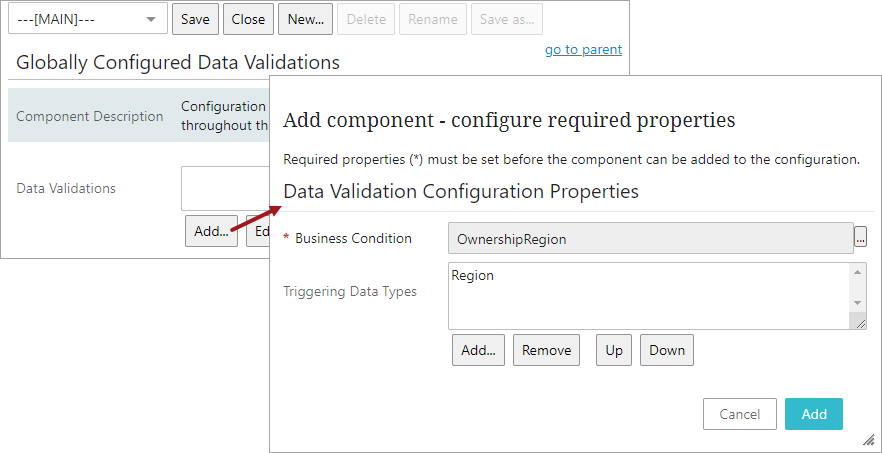The width and height of the screenshot is (882, 453).
Task: Click the New... button
Action: (x=305, y=19)
